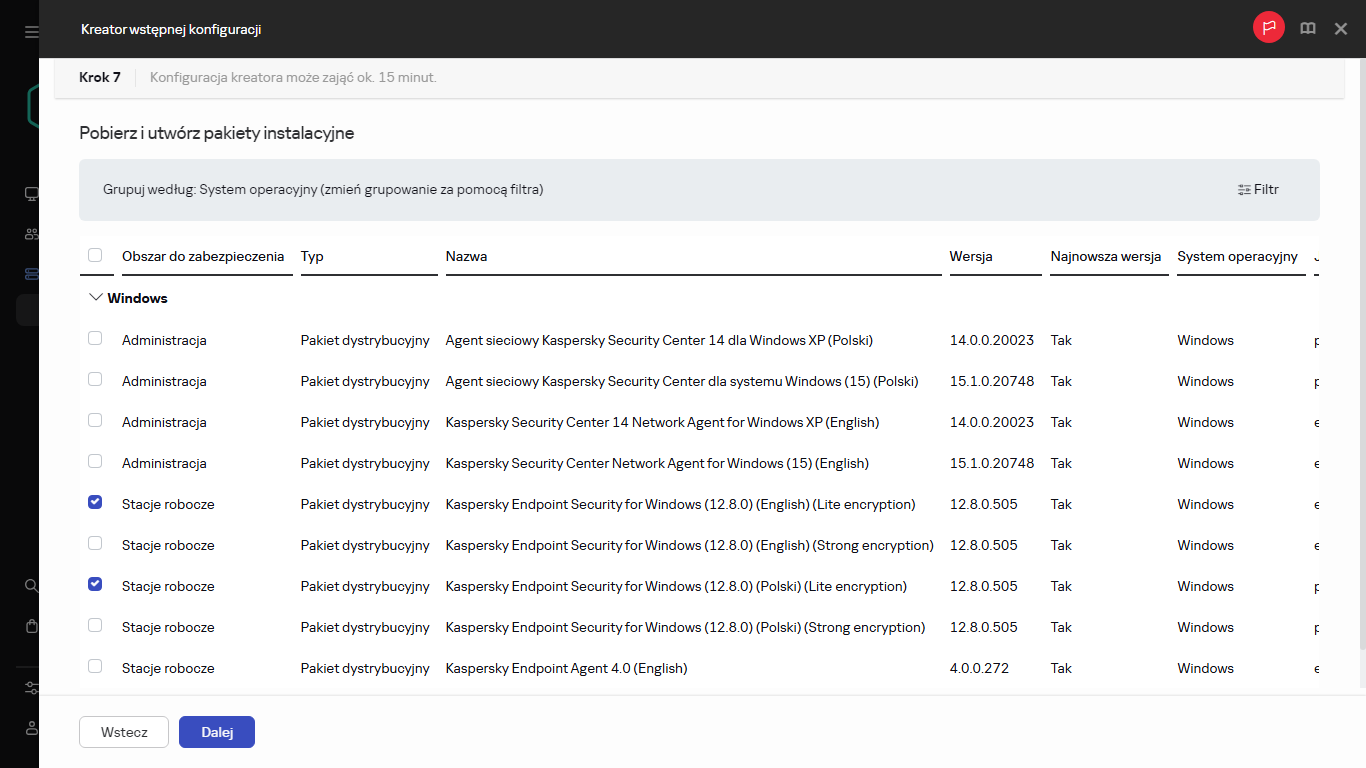Image resolution: width=1366 pixels, height=768 pixels.
Task: Click the magnifier search icon in sidebar
Action: (x=31, y=586)
